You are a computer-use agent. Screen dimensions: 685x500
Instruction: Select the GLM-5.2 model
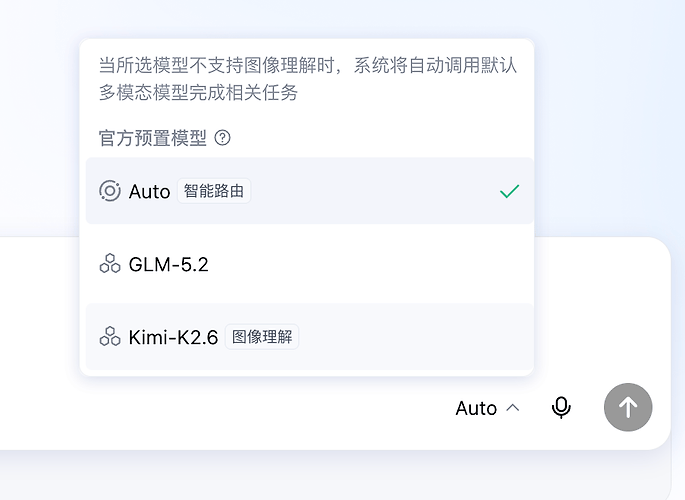click(x=310, y=264)
